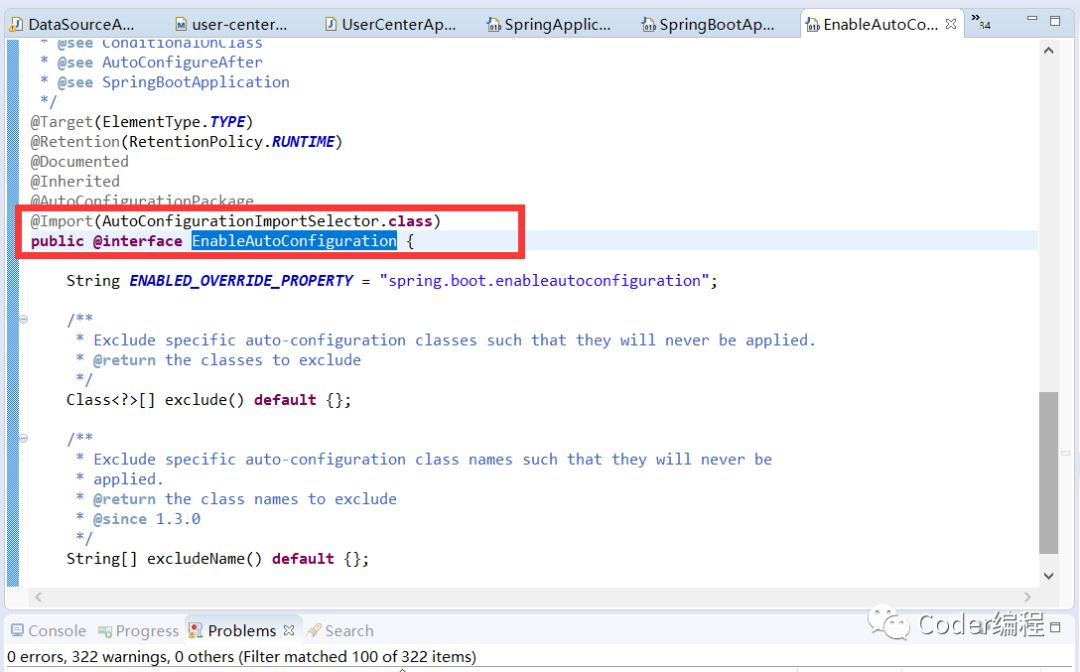This screenshot has height=672, width=1080.
Task: Click the Progress view icon
Action: (x=105, y=631)
